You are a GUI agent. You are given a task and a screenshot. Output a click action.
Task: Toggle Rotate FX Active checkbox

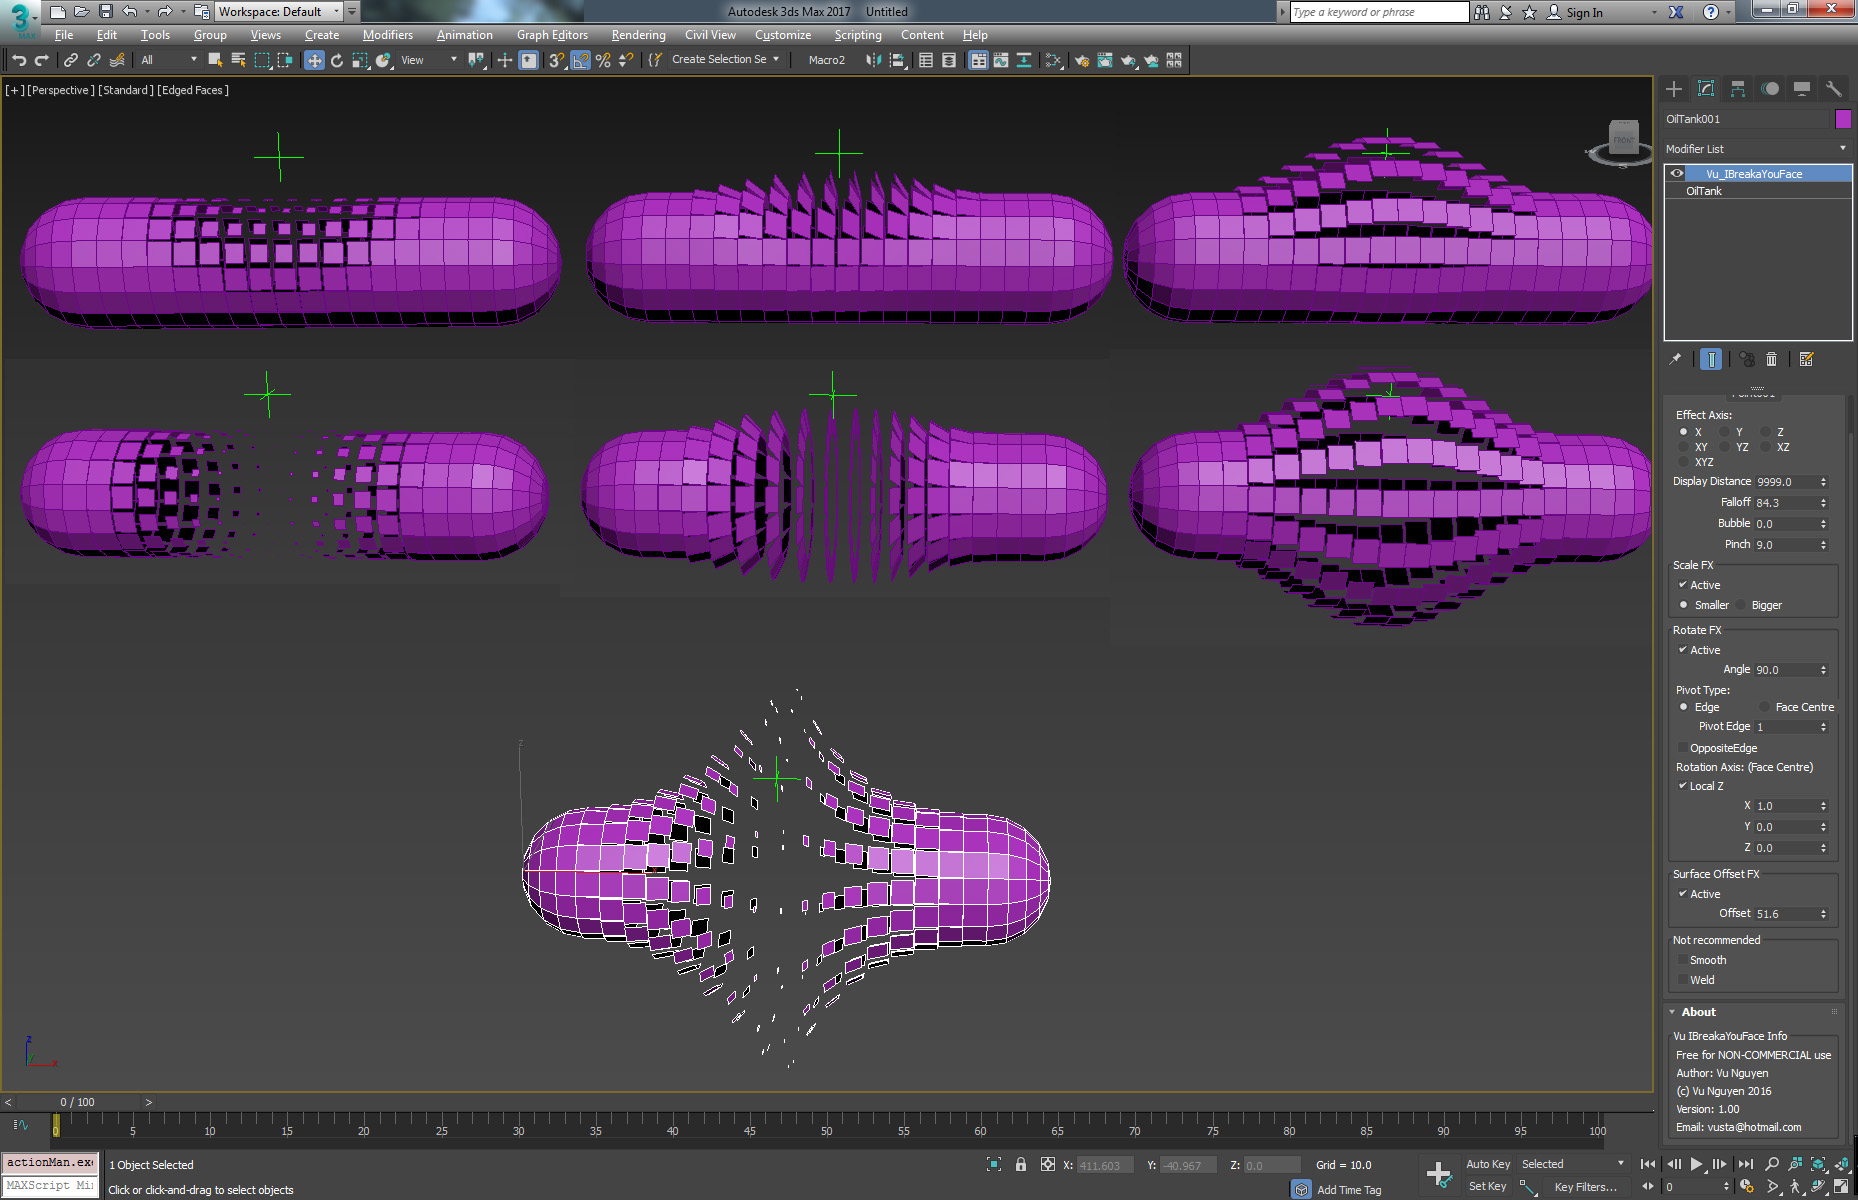click(x=1683, y=650)
